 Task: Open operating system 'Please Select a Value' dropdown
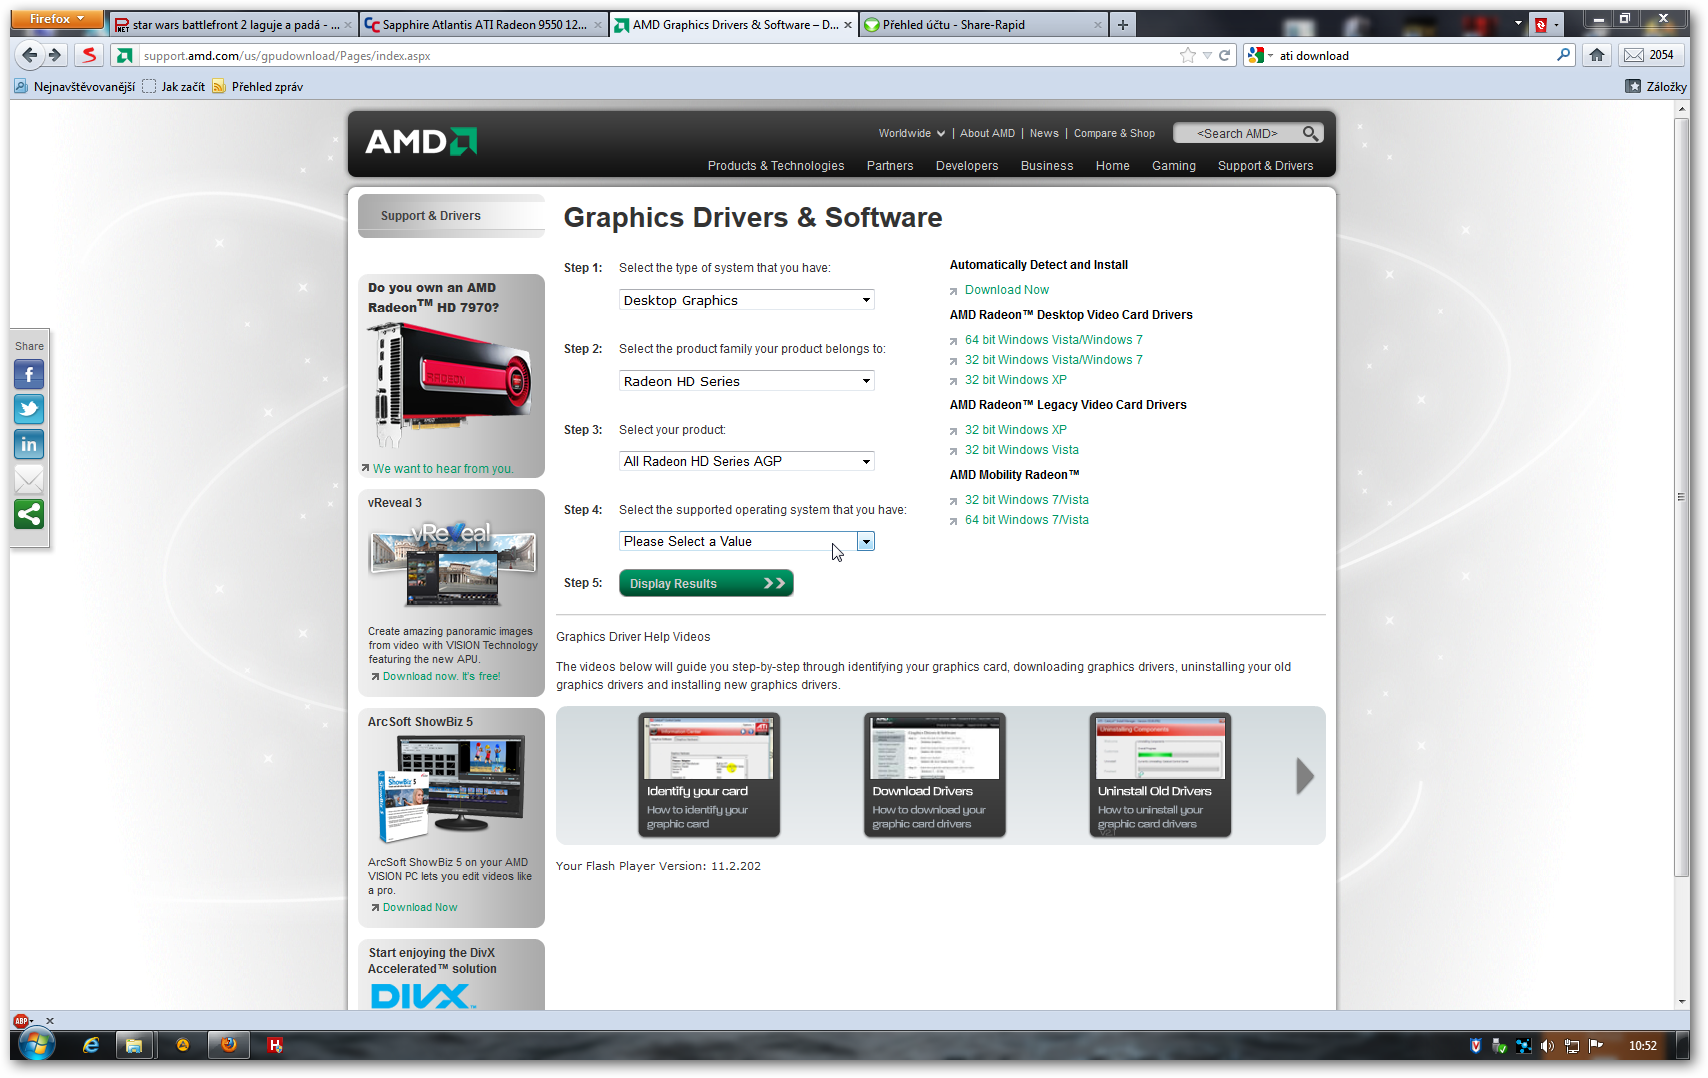pos(746,541)
